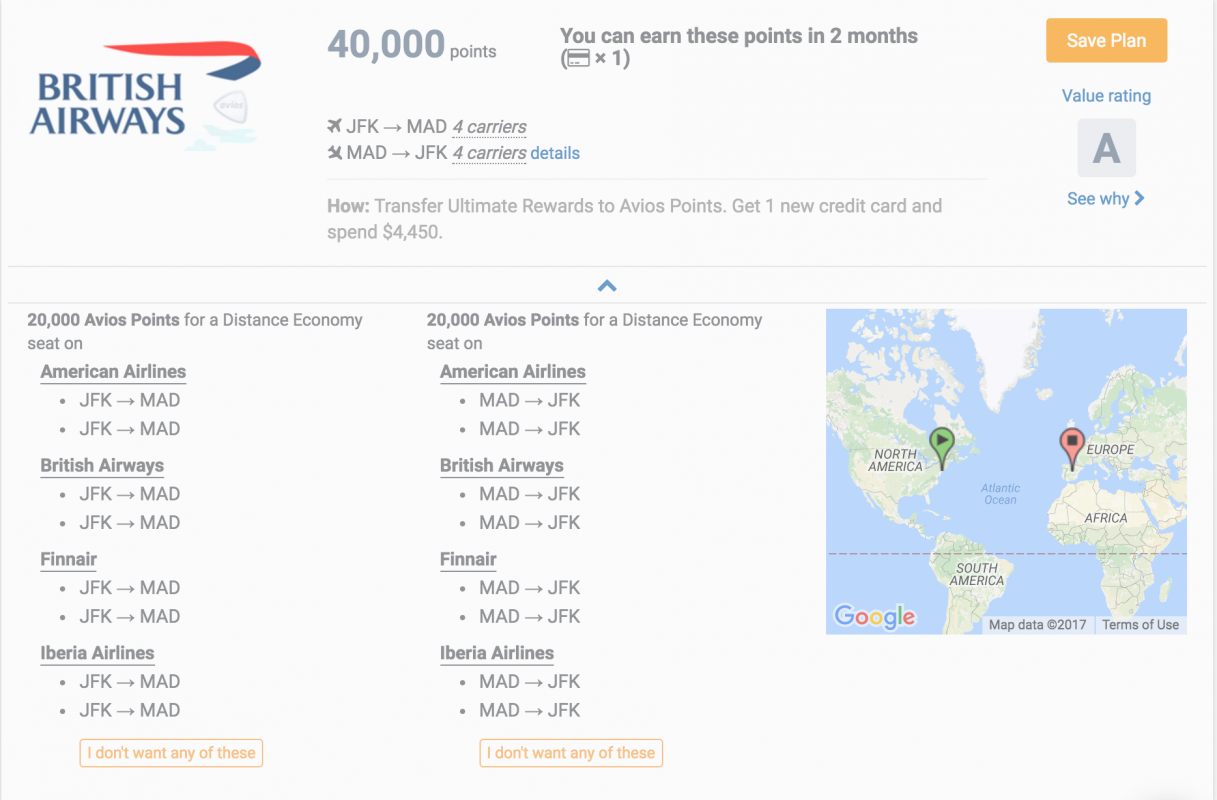Select Finnair under outbound JFK to MAD
This screenshot has height=800, width=1217.
point(69,560)
